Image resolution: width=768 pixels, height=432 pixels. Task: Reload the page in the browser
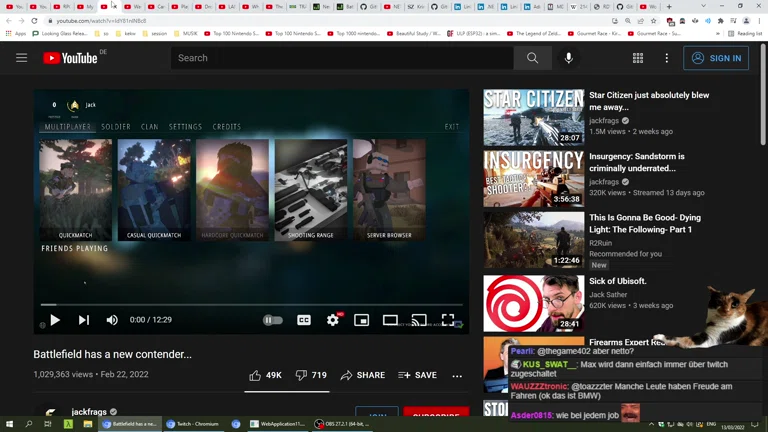34,21
